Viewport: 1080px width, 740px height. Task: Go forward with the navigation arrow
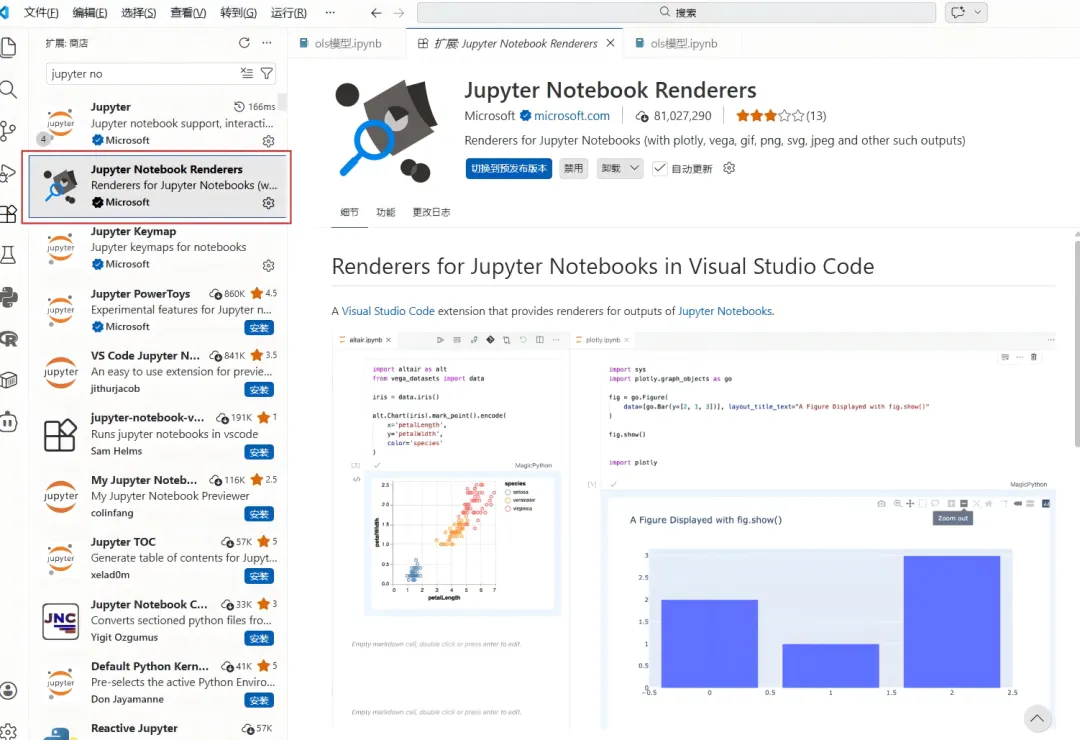(x=399, y=12)
